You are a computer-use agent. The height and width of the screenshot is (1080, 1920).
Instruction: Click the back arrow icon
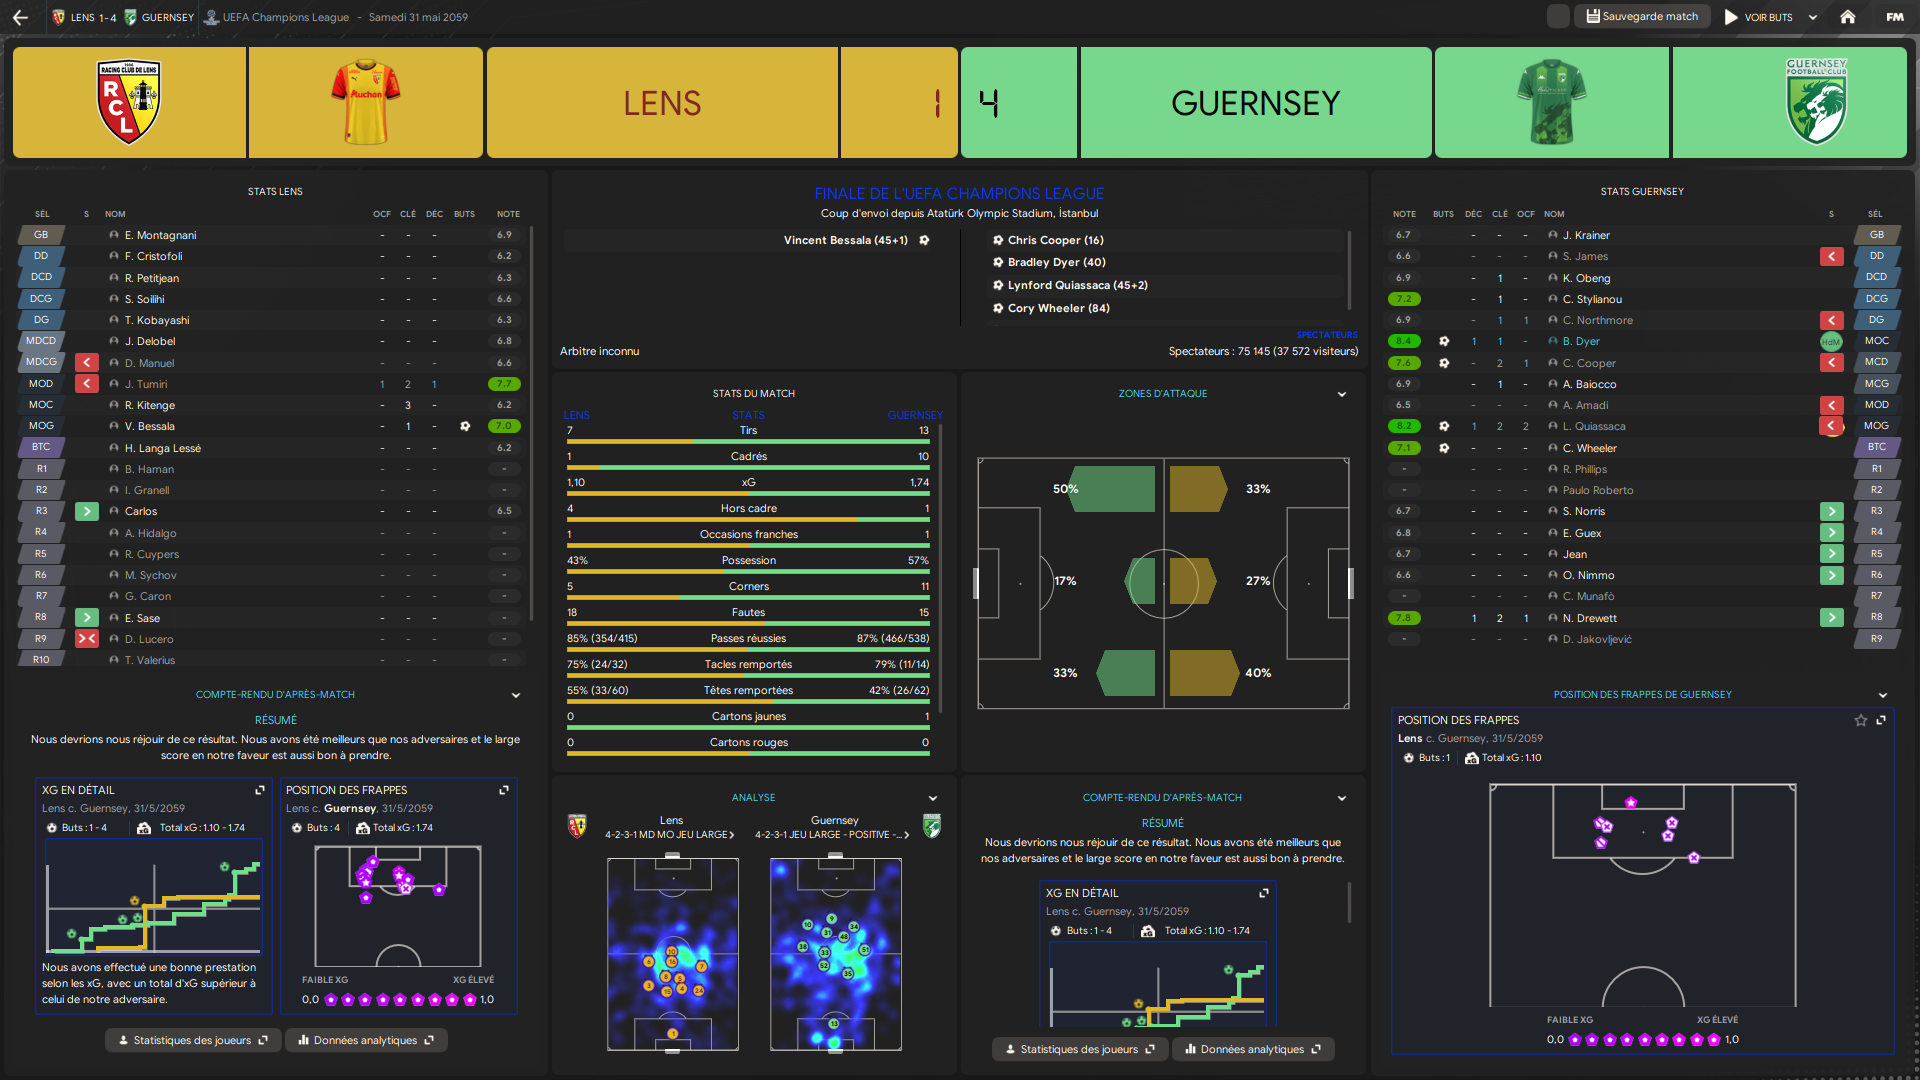(x=20, y=17)
